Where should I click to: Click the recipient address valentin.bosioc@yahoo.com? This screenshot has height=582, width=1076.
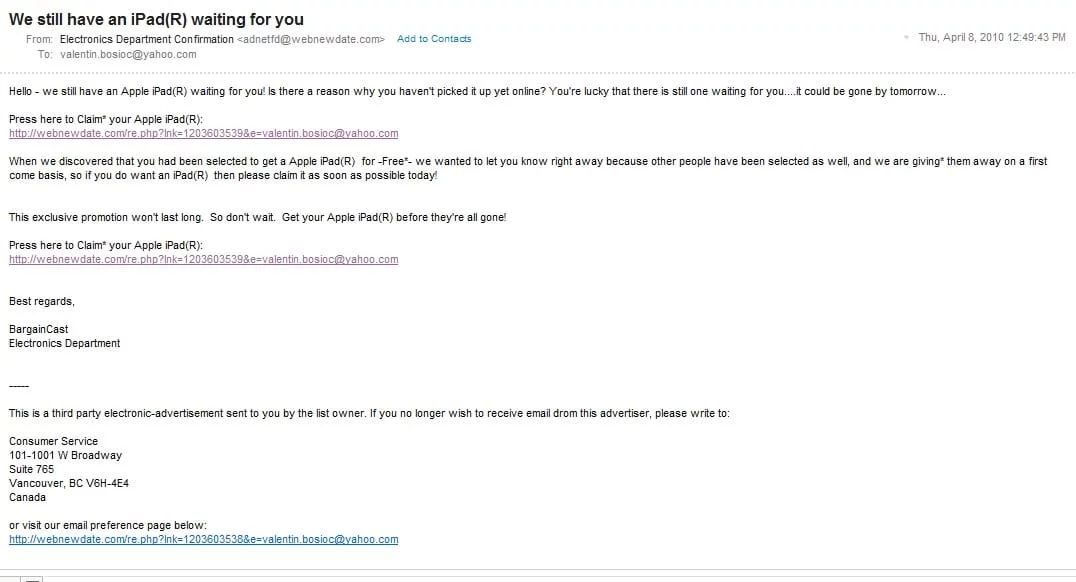tap(128, 54)
